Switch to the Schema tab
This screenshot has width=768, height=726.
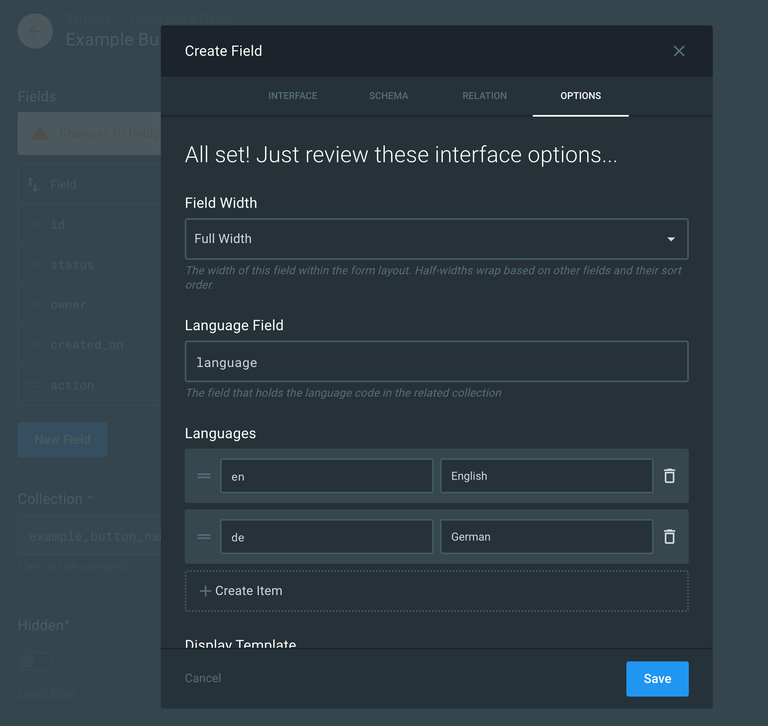pos(388,96)
